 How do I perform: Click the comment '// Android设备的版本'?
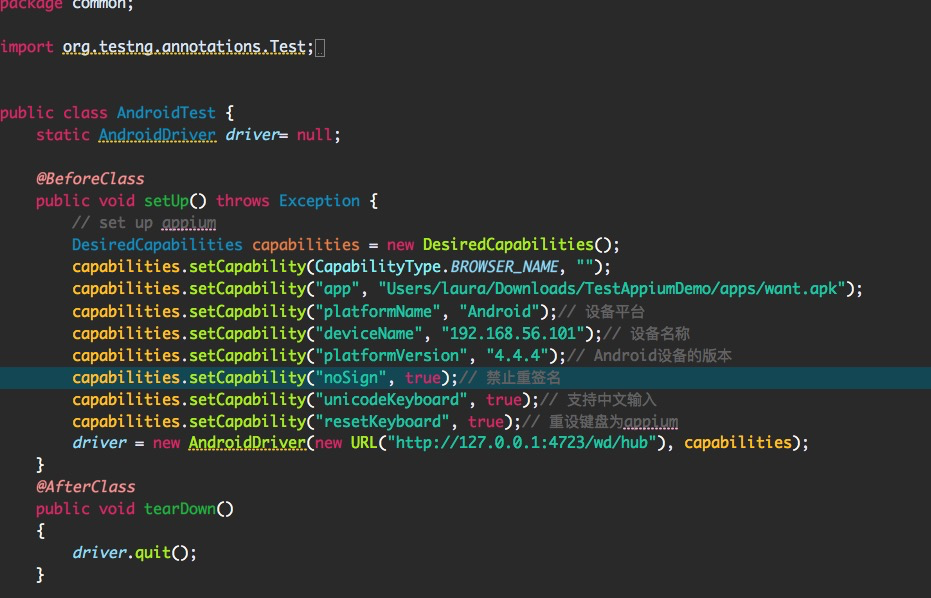pyautogui.click(x=649, y=355)
